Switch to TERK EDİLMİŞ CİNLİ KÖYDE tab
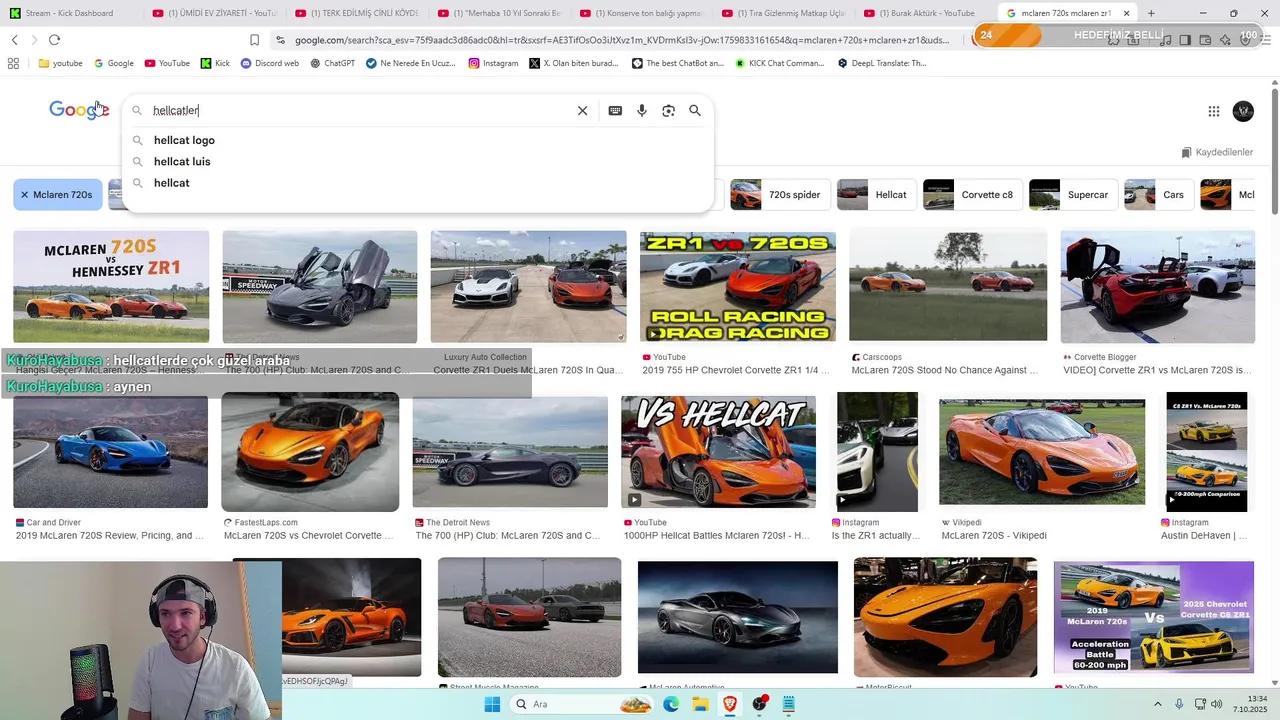 (x=356, y=13)
